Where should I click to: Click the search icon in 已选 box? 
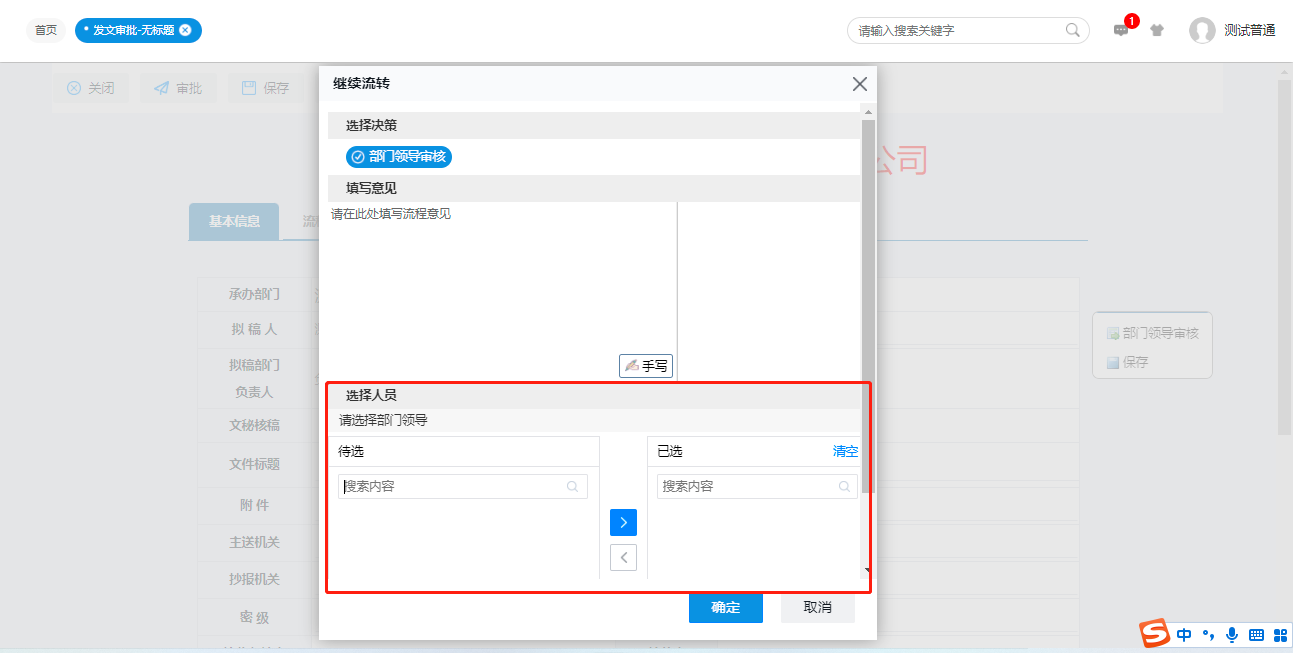point(844,486)
